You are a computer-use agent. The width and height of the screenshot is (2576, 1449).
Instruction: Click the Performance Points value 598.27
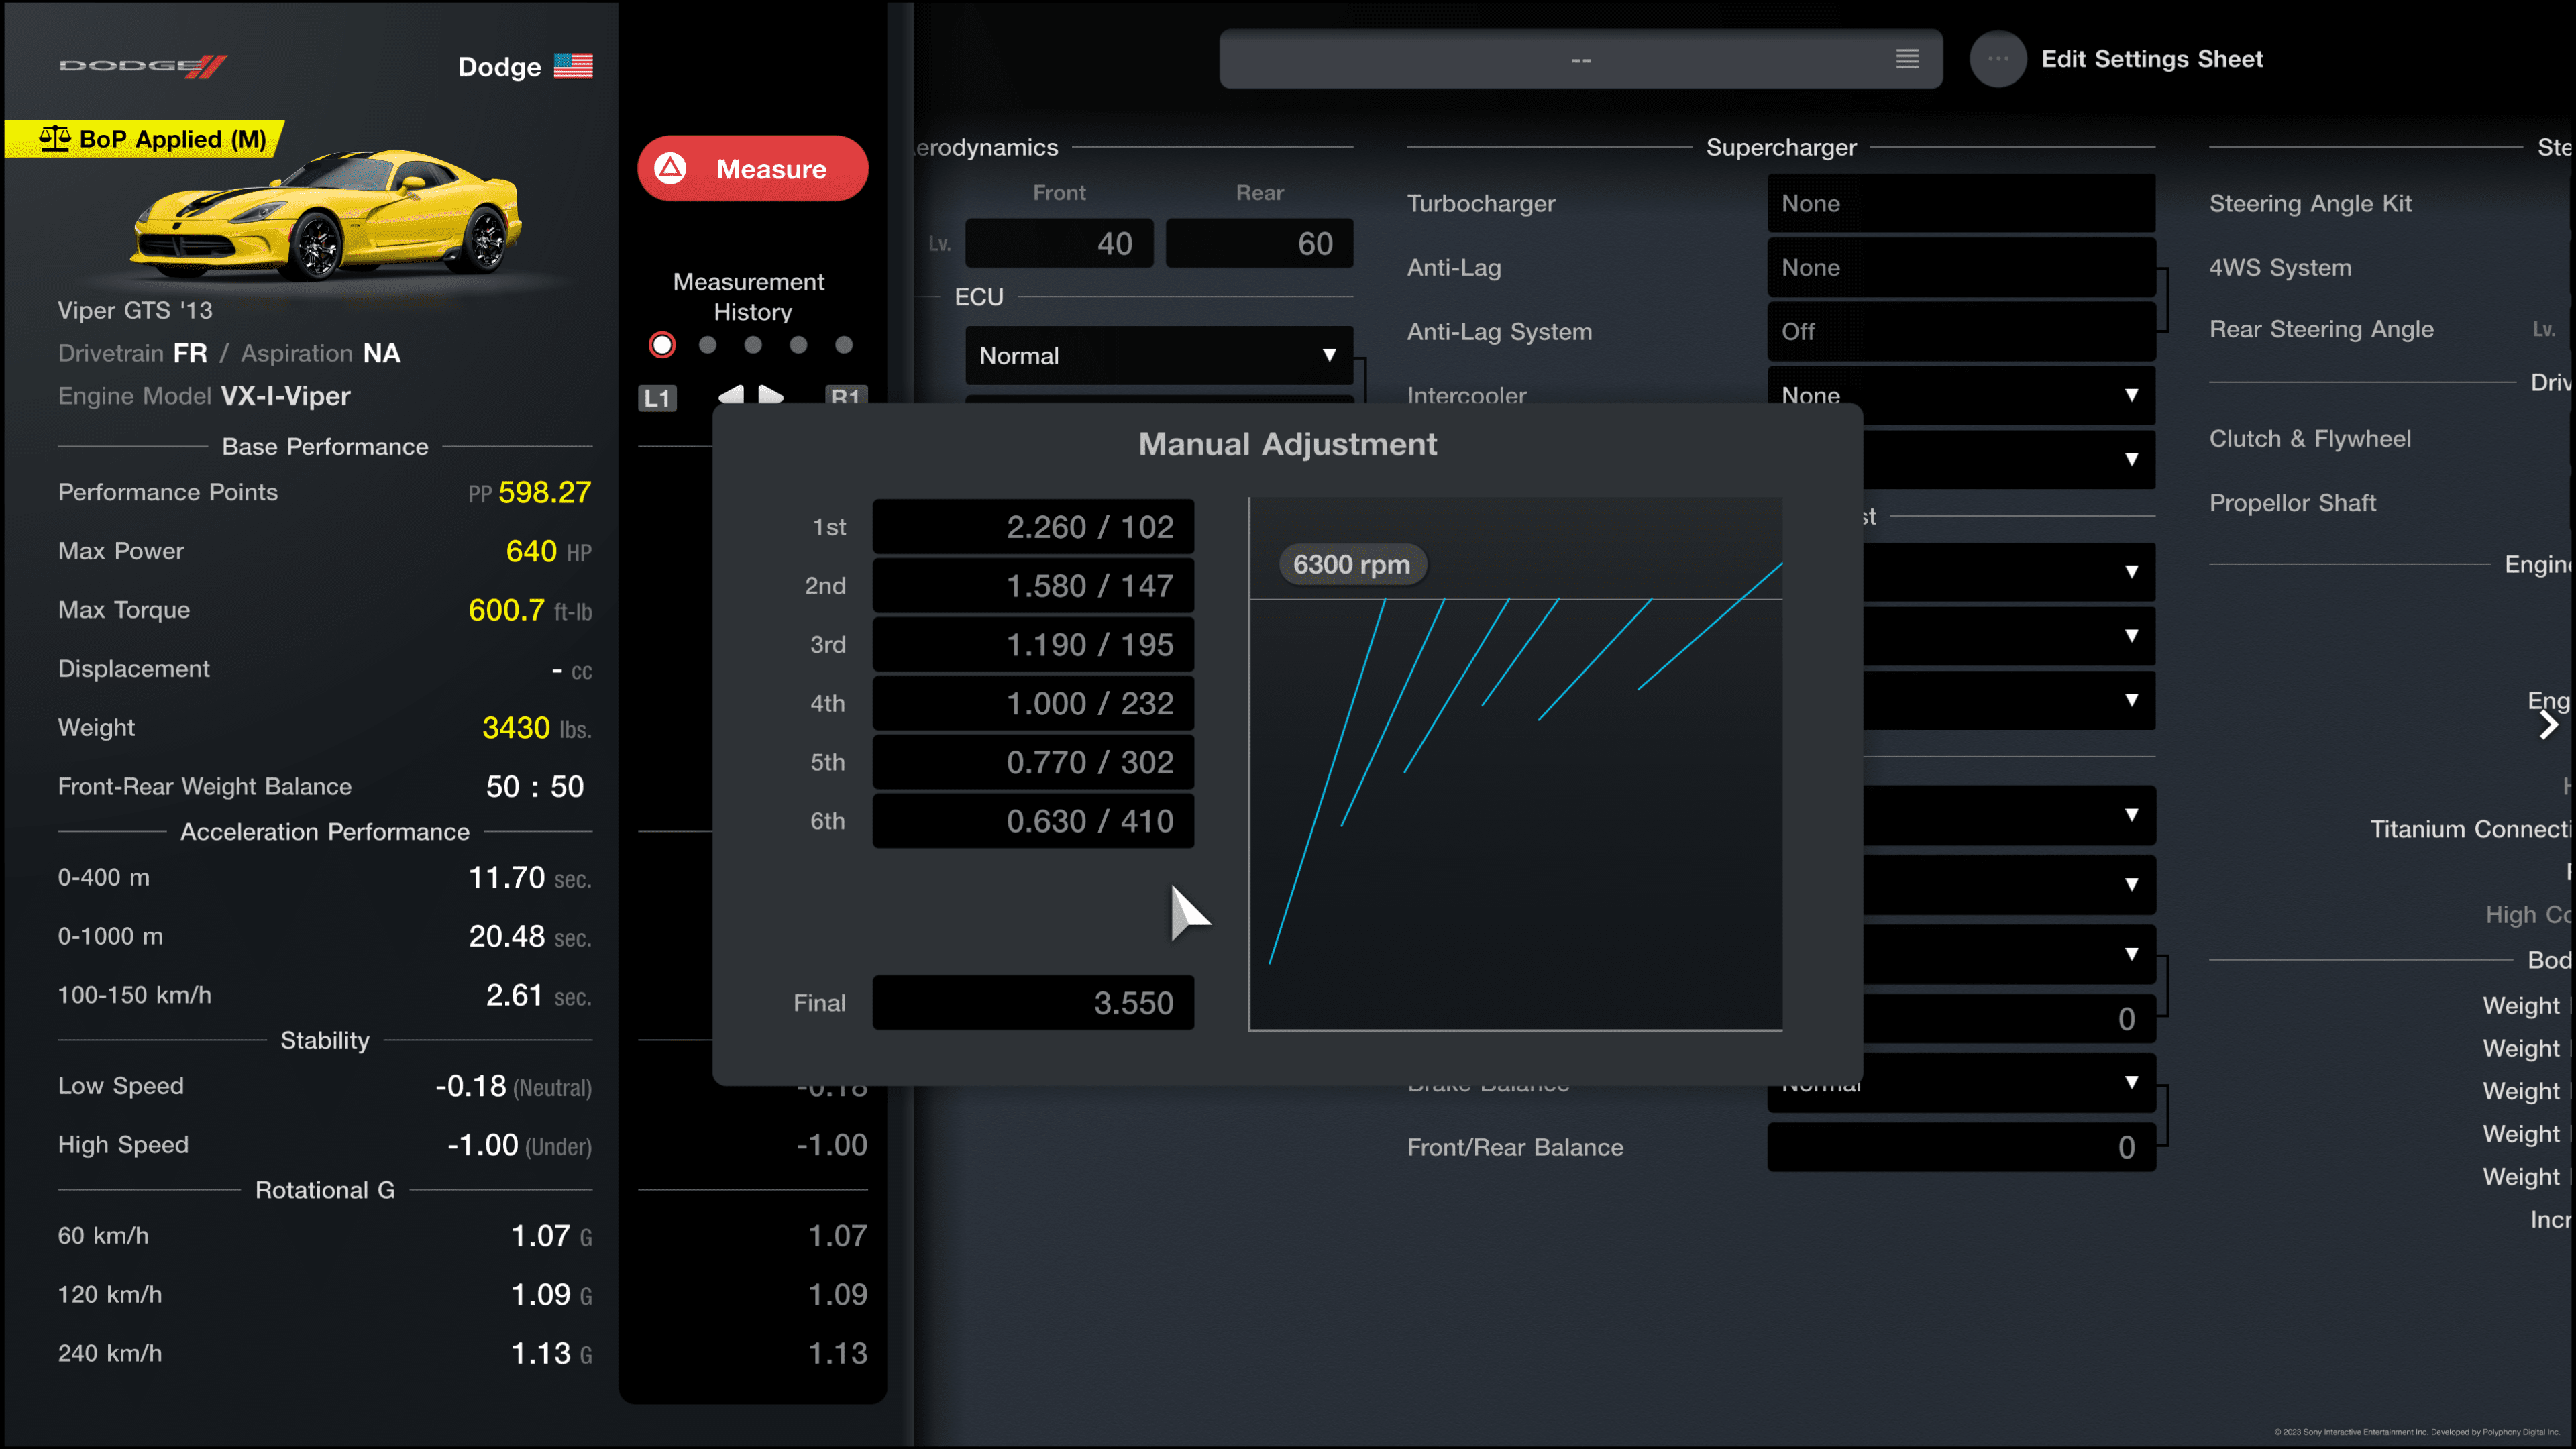[544, 492]
